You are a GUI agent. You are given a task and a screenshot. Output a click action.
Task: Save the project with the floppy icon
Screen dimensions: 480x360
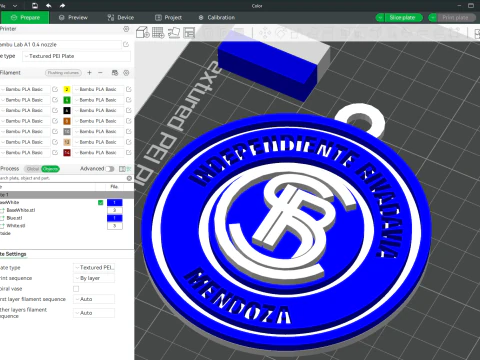click(x=35, y=6)
